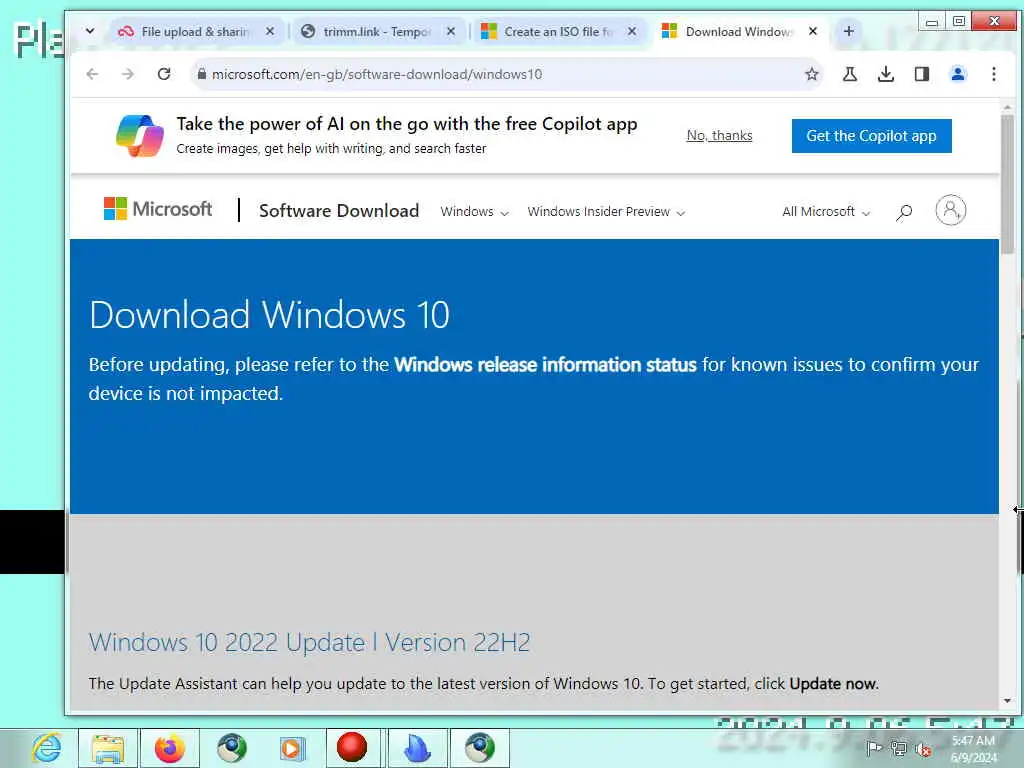Click the Download Windows 10 heading
Screen dimensions: 1024x768
(269, 315)
